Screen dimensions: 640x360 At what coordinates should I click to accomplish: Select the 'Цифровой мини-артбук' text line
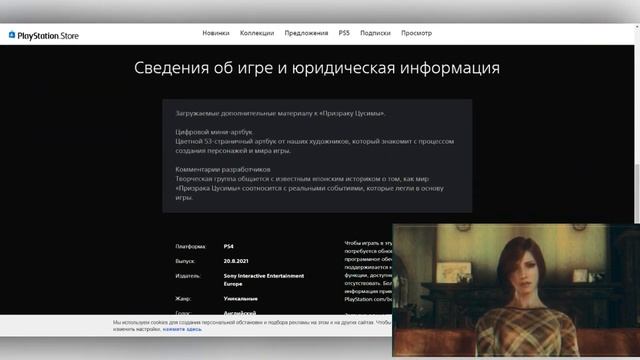(x=214, y=132)
